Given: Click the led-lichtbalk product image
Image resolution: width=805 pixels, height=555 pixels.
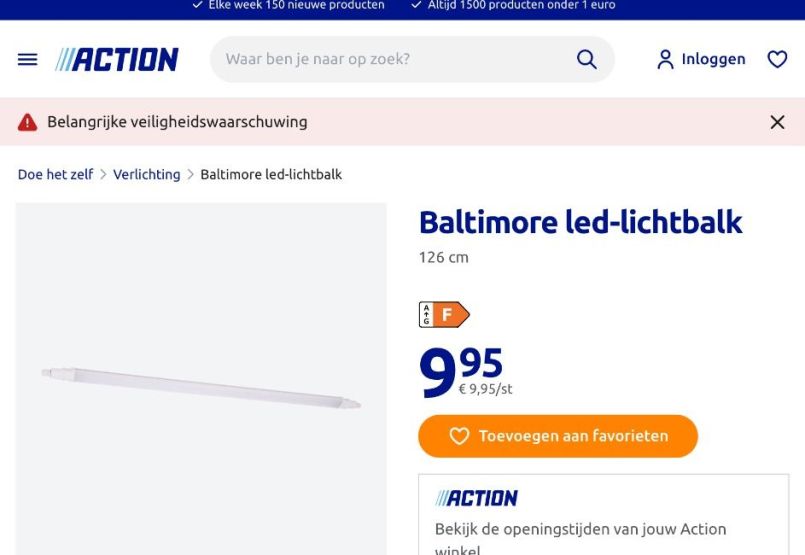Looking at the screenshot, I should (201, 387).
